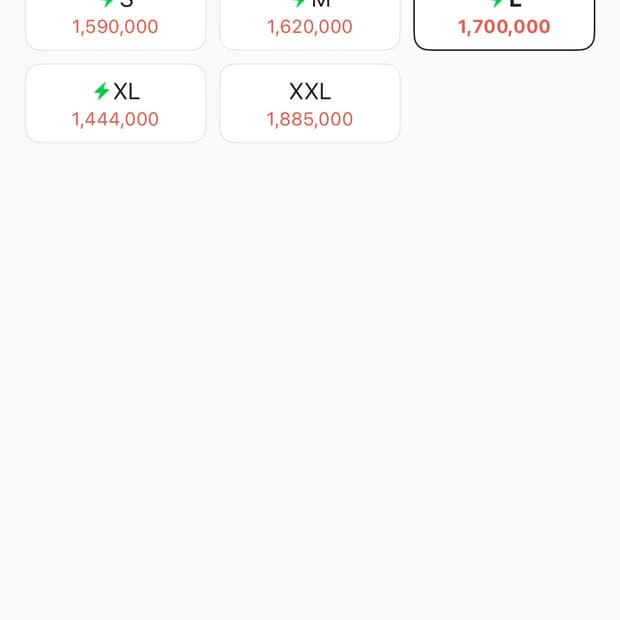Click the empty area below the size cards
Screen dimensions: 620x620
[x=310, y=380]
